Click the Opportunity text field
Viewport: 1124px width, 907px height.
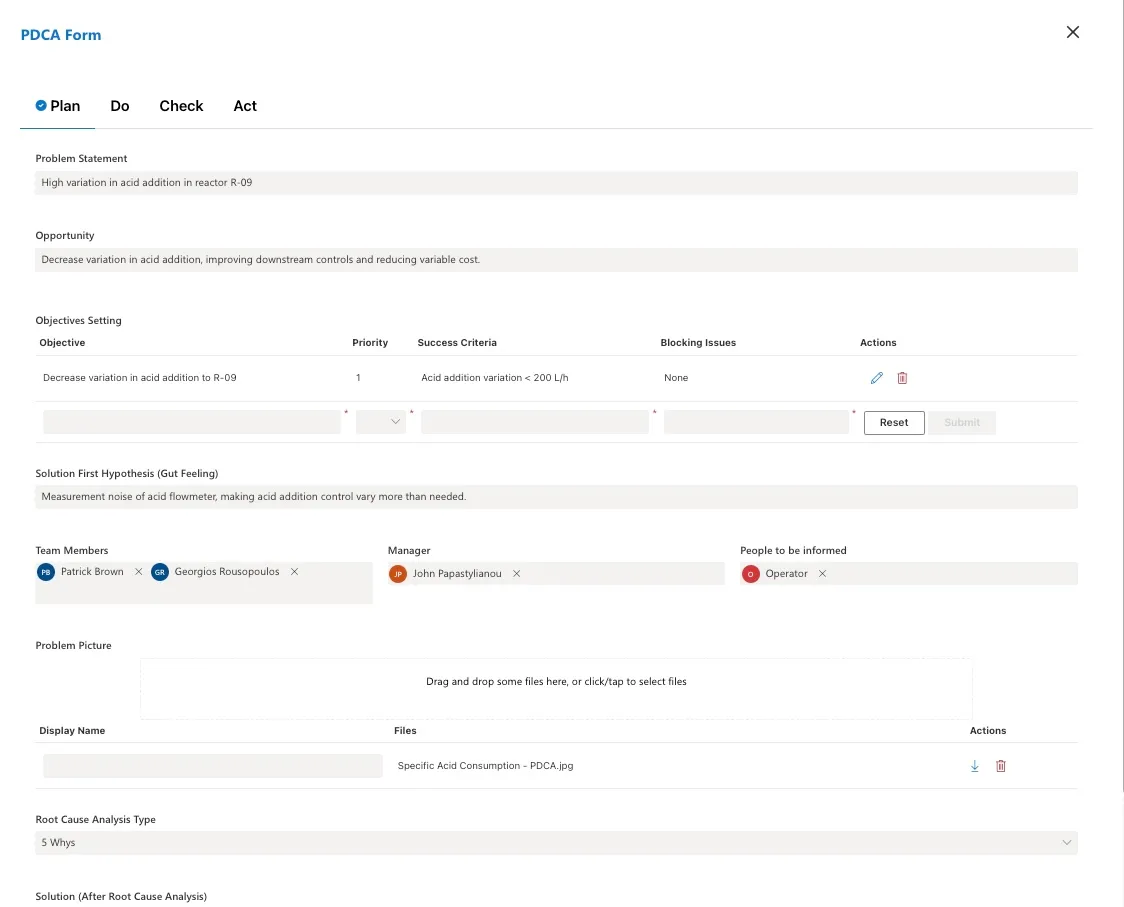point(556,260)
